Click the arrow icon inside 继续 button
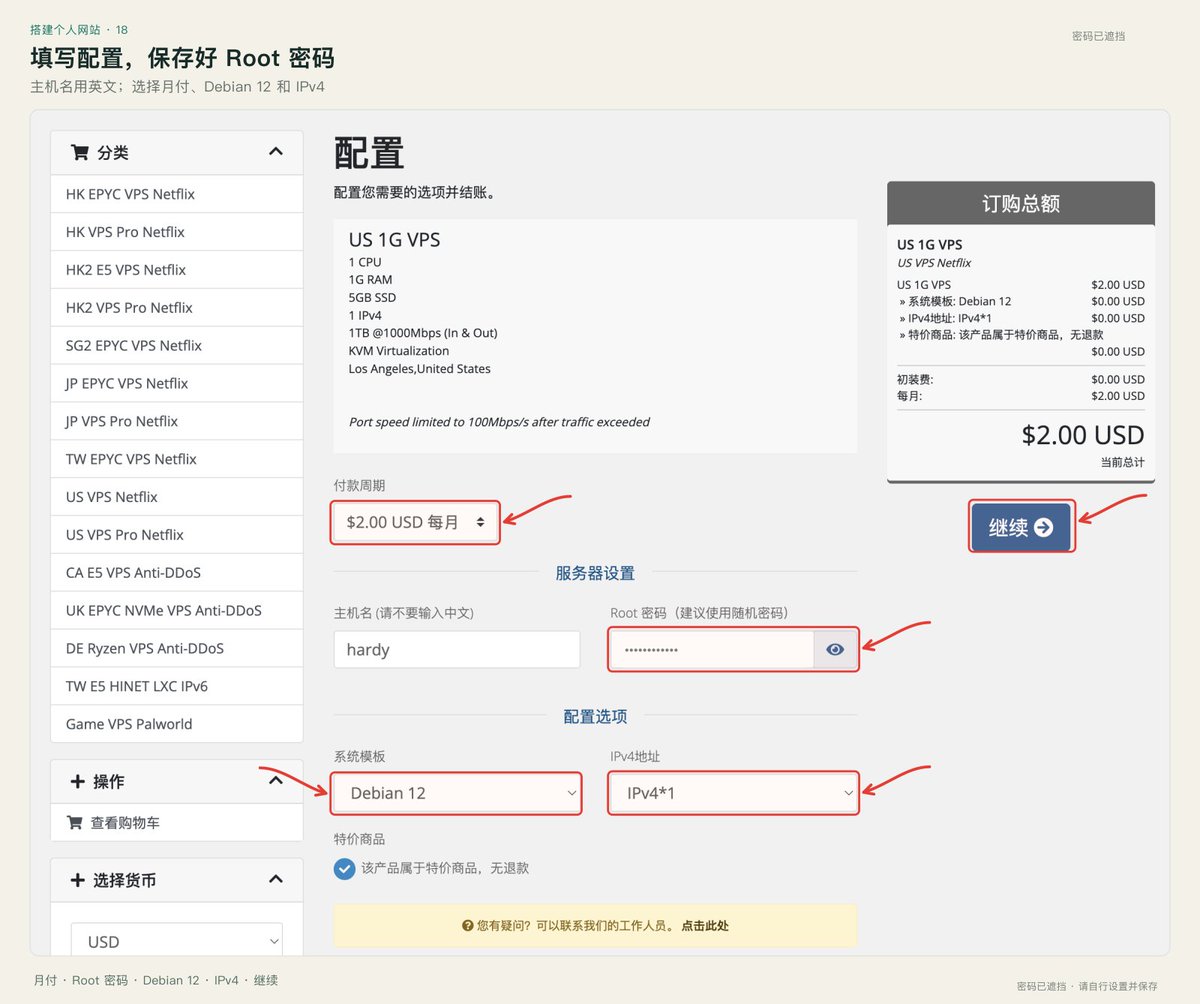The image size is (1200, 1004). pyautogui.click(x=1044, y=527)
